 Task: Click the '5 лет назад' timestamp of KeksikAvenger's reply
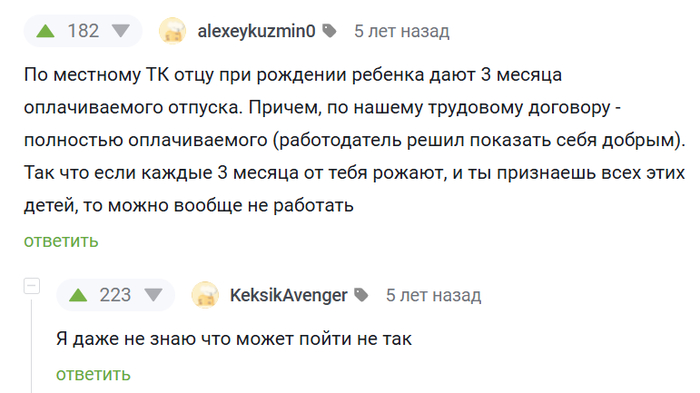pos(433,295)
